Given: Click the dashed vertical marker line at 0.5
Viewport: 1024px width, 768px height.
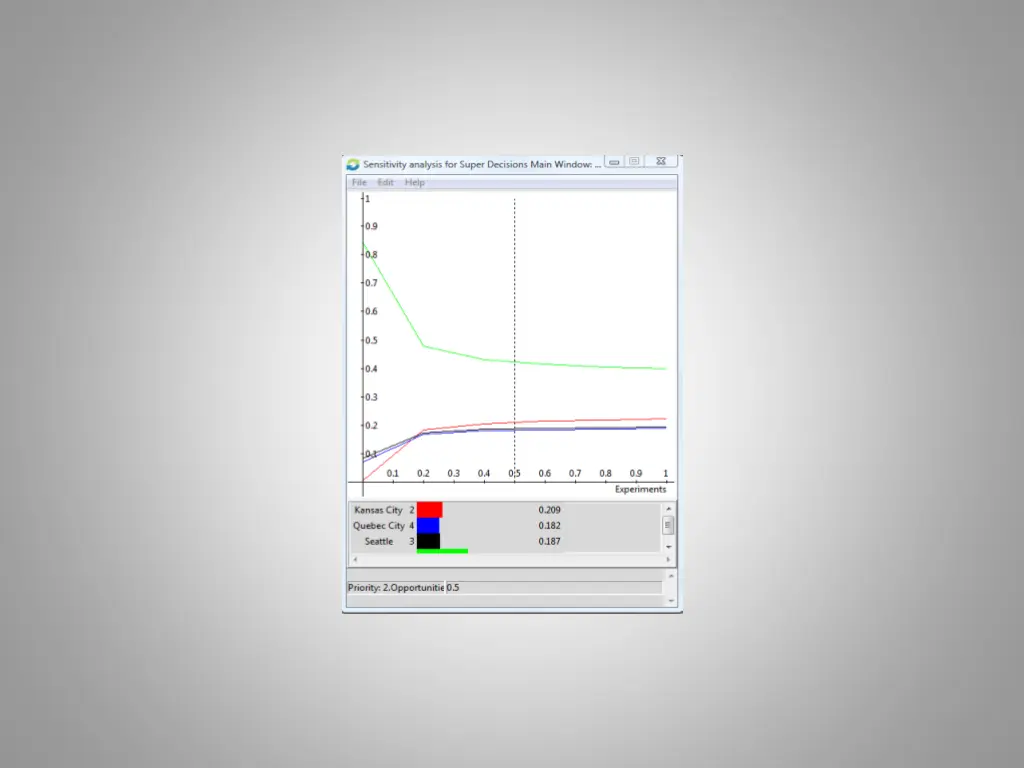Looking at the screenshot, I should pos(515,340).
